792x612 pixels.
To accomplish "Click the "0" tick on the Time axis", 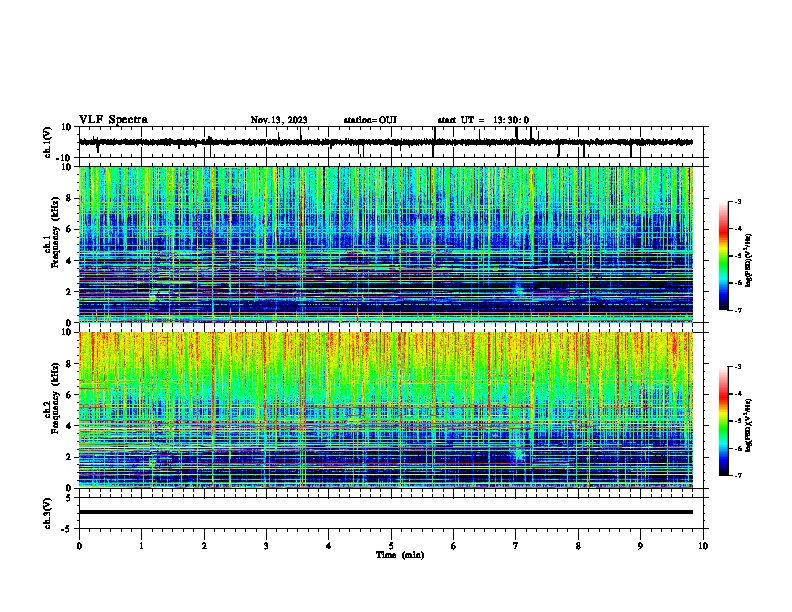I will [x=79, y=546].
